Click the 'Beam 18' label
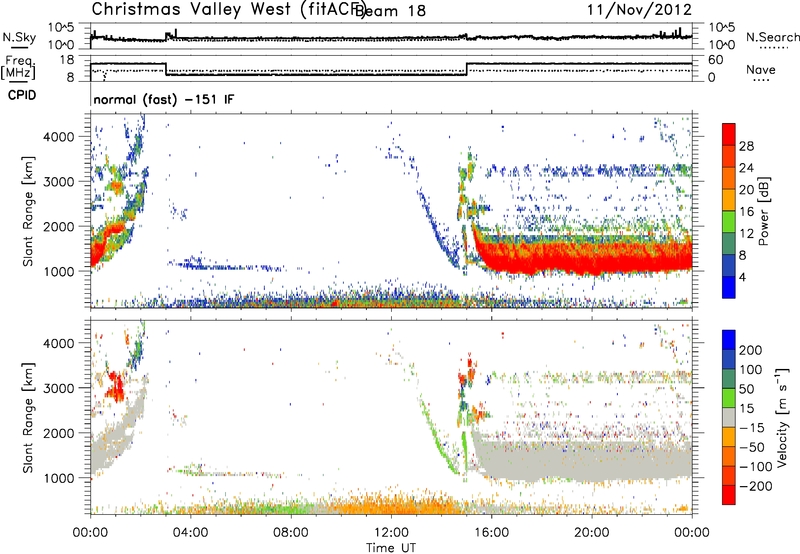The image size is (800, 554). point(390,10)
